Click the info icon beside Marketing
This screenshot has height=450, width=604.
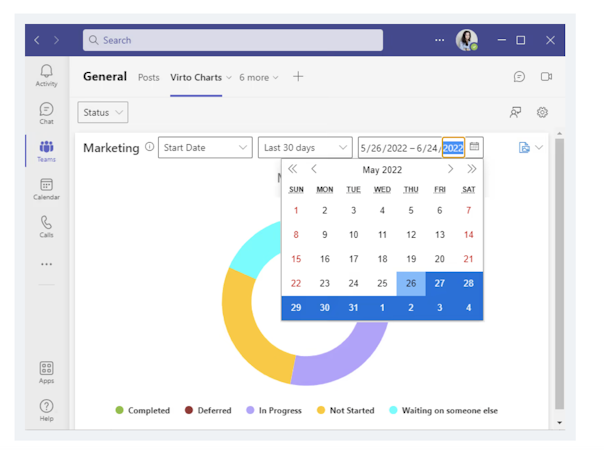tap(149, 147)
